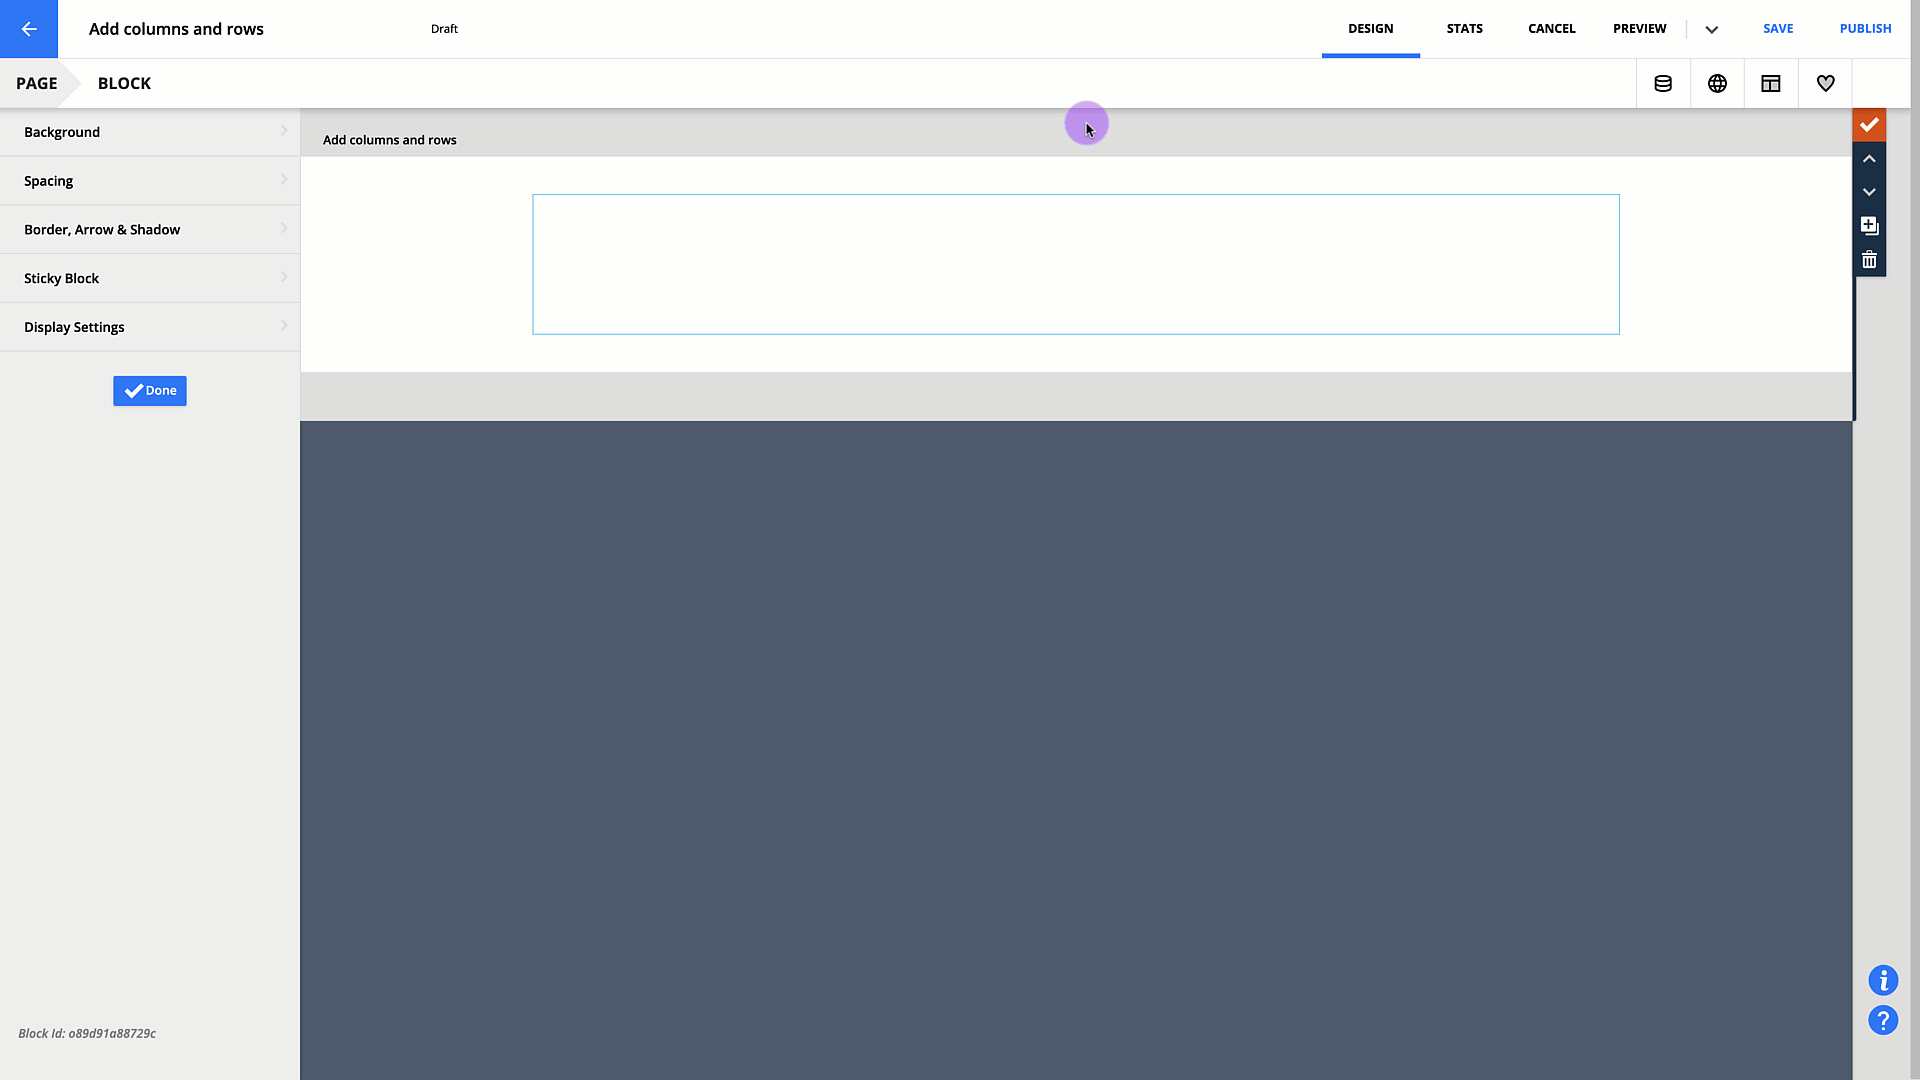
Task: Click the Done button to confirm
Action: (x=149, y=389)
